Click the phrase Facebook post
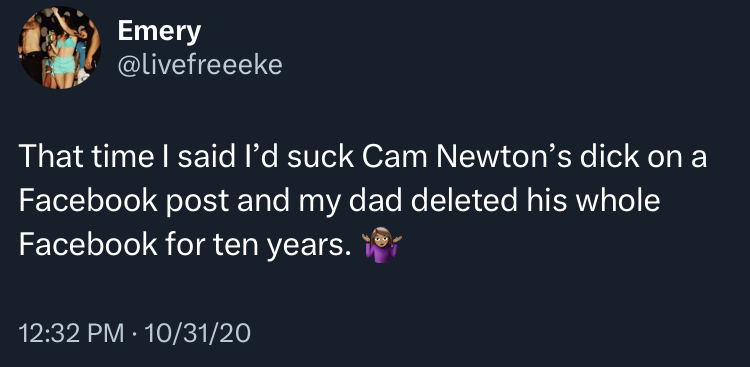The image size is (750, 367). click(x=124, y=201)
